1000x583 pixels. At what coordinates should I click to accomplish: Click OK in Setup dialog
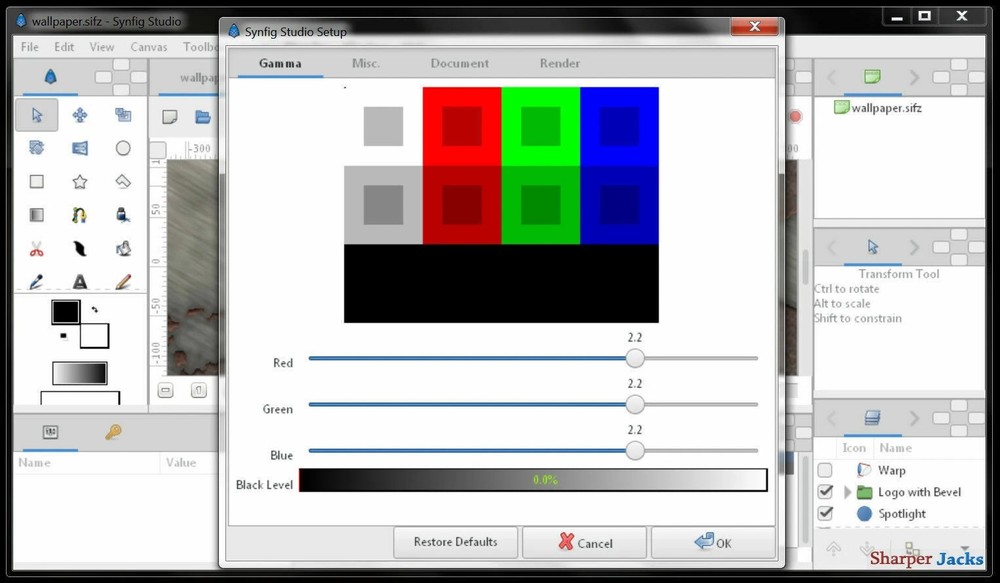[x=713, y=542]
